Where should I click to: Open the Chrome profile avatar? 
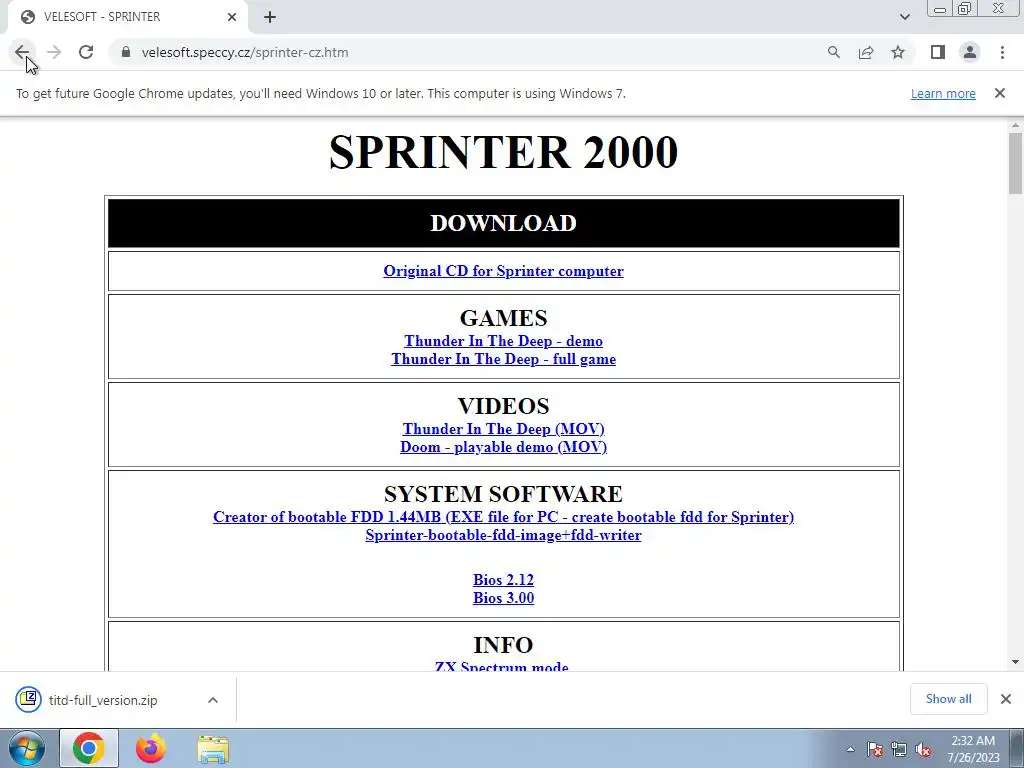(970, 52)
